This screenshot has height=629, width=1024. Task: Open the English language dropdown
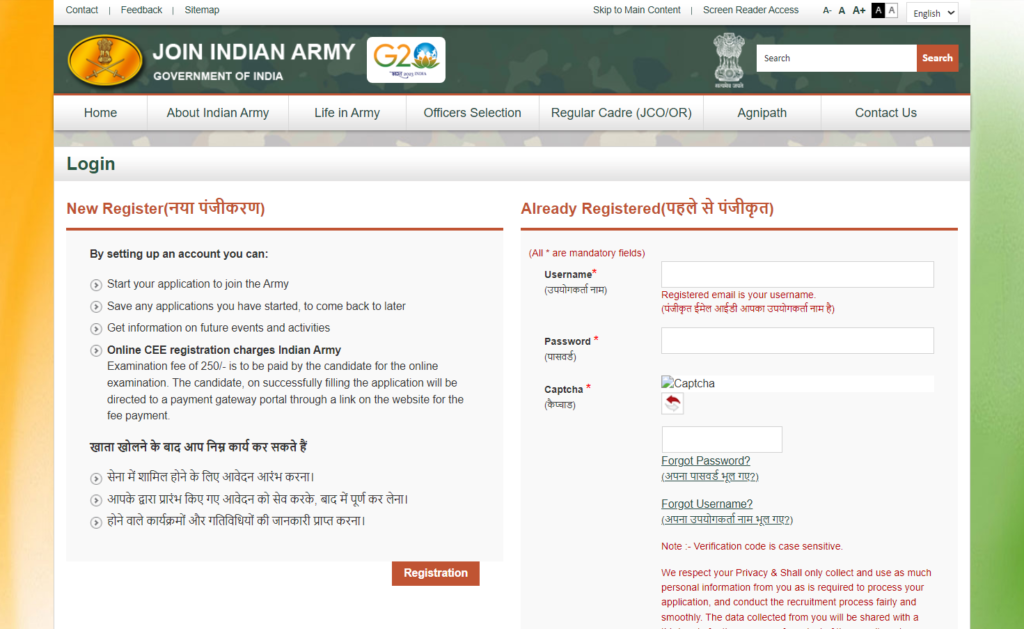click(932, 13)
